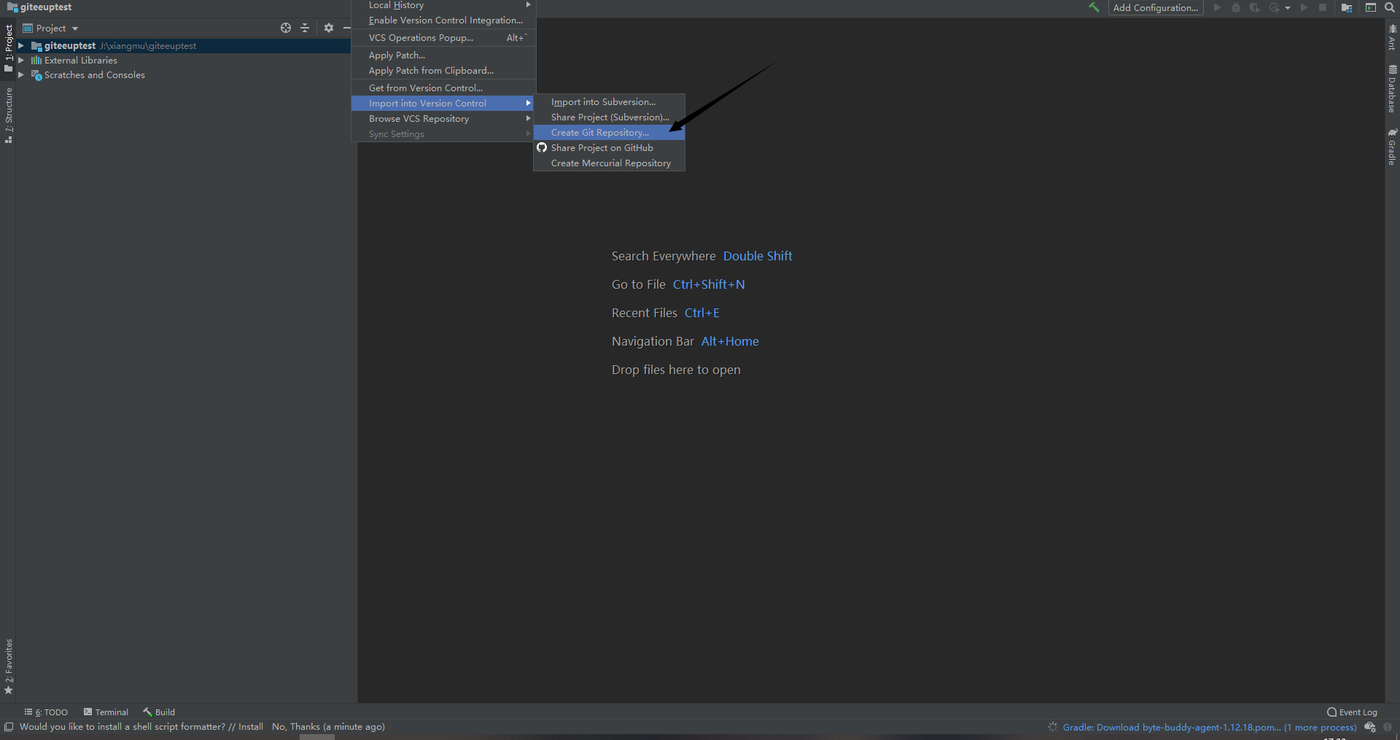Open the Database side panel tab
Image resolution: width=1400 pixels, height=740 pixels.
tap(1391, 89)
